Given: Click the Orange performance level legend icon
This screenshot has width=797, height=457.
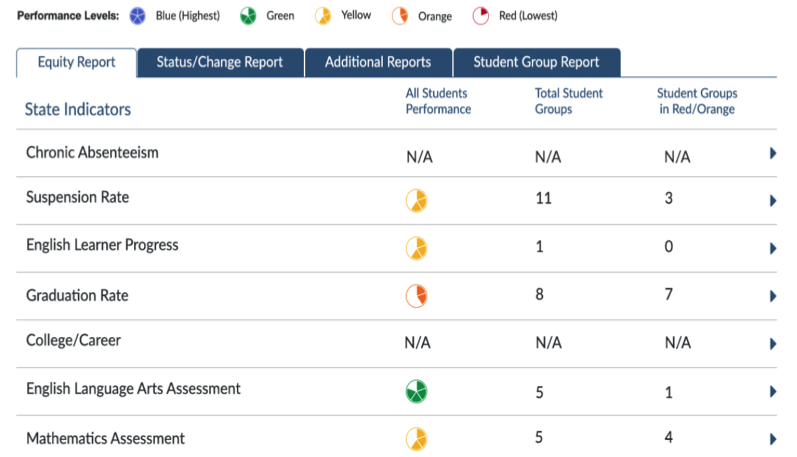Looking at the screenshot, I should (400, 16).
